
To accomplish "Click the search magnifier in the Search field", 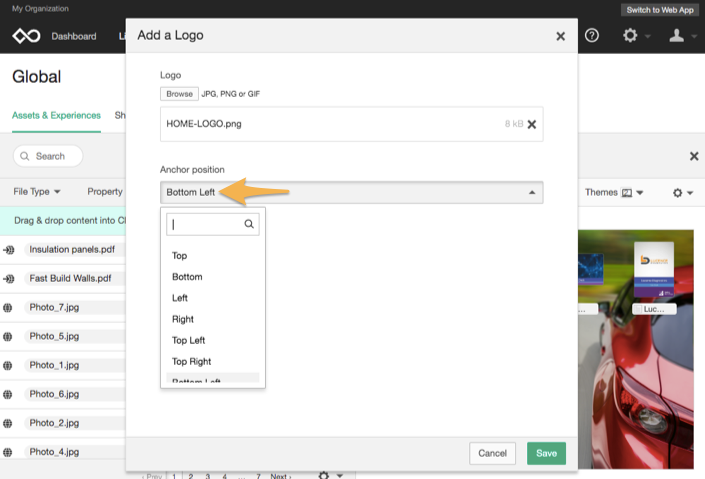I will pyautogui.click(x=25, y=156).
